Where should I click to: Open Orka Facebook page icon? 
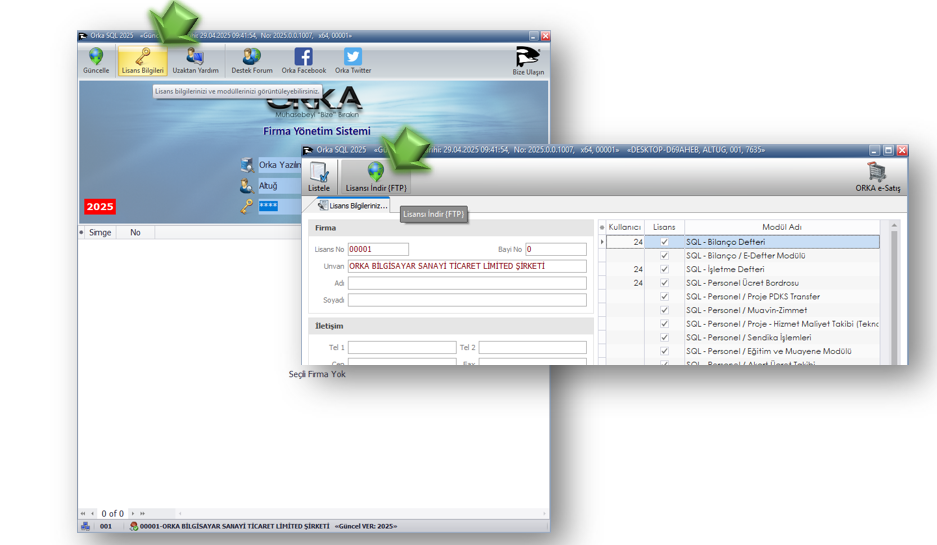(x=303, y=60)
